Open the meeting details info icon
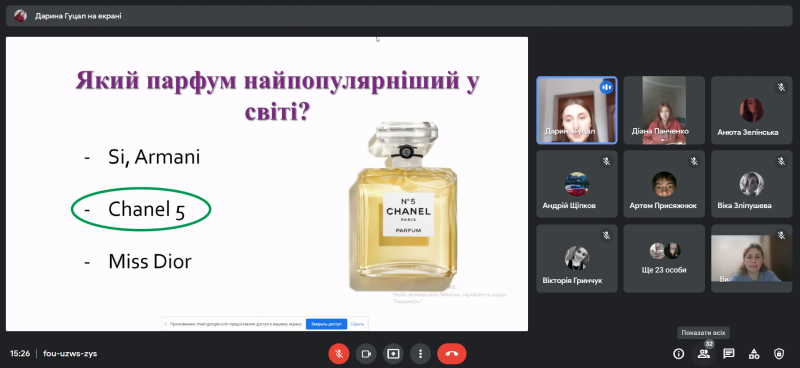 click(x=678, y=354)
